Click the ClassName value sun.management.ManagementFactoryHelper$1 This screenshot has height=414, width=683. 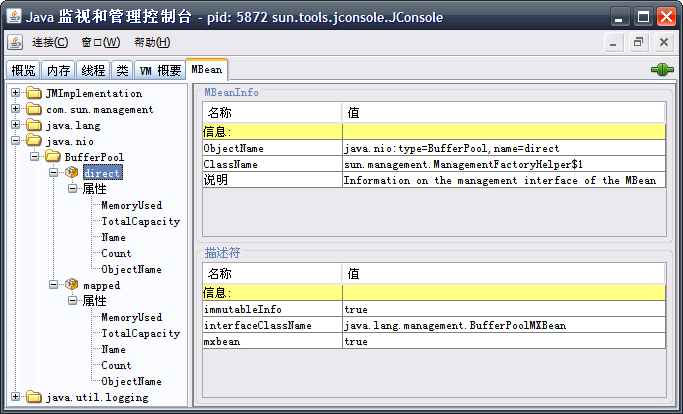[x=504, y=164]
